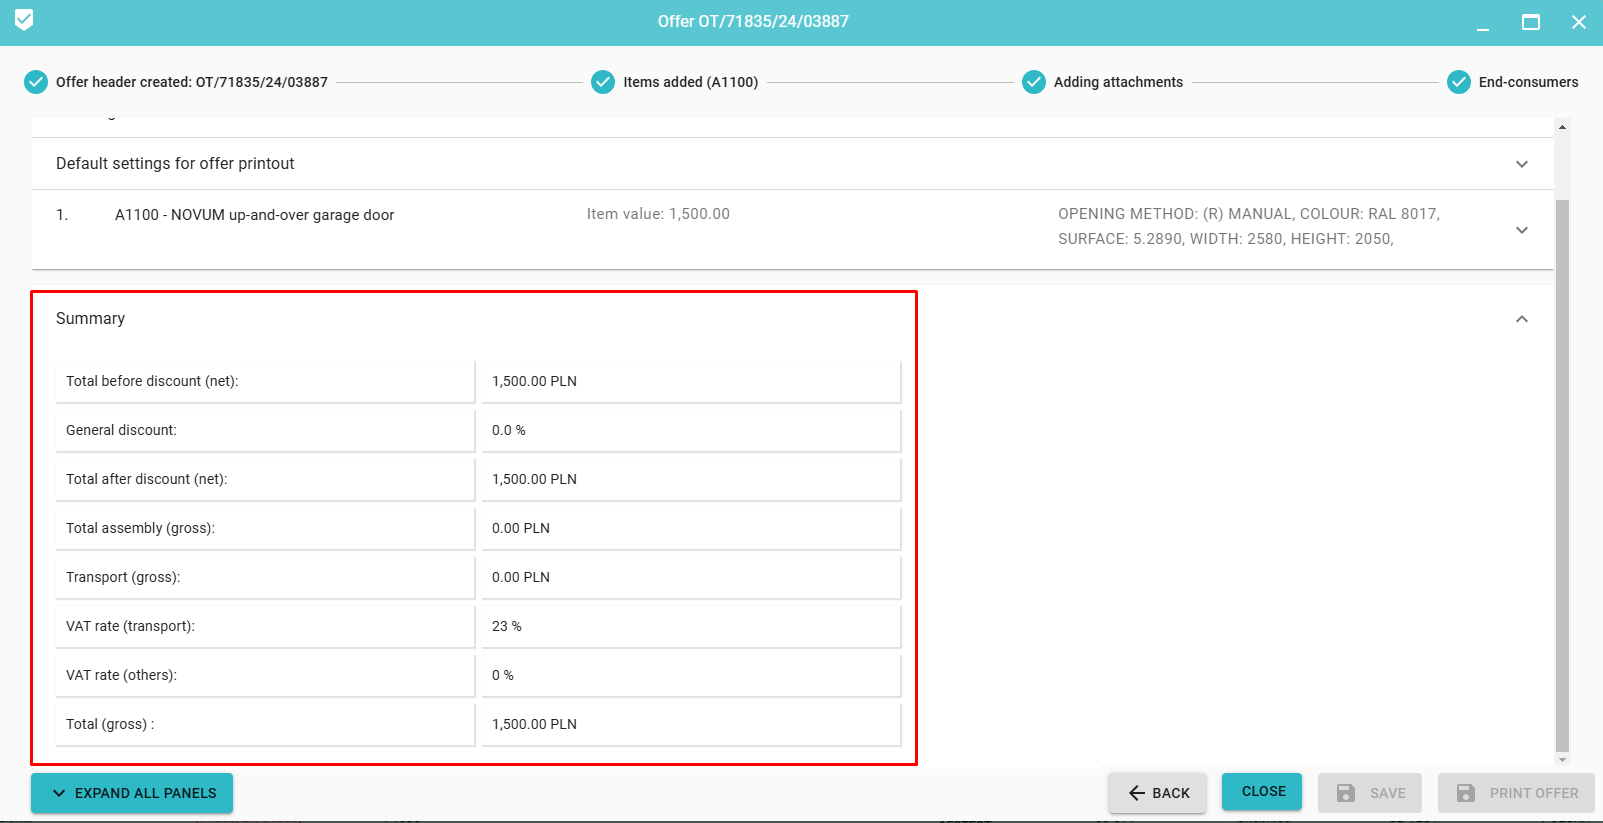1603x823 pixels.
Task: Click the scrollbar up arrow
Action: pyautogui.click(x=1562, y=127)
